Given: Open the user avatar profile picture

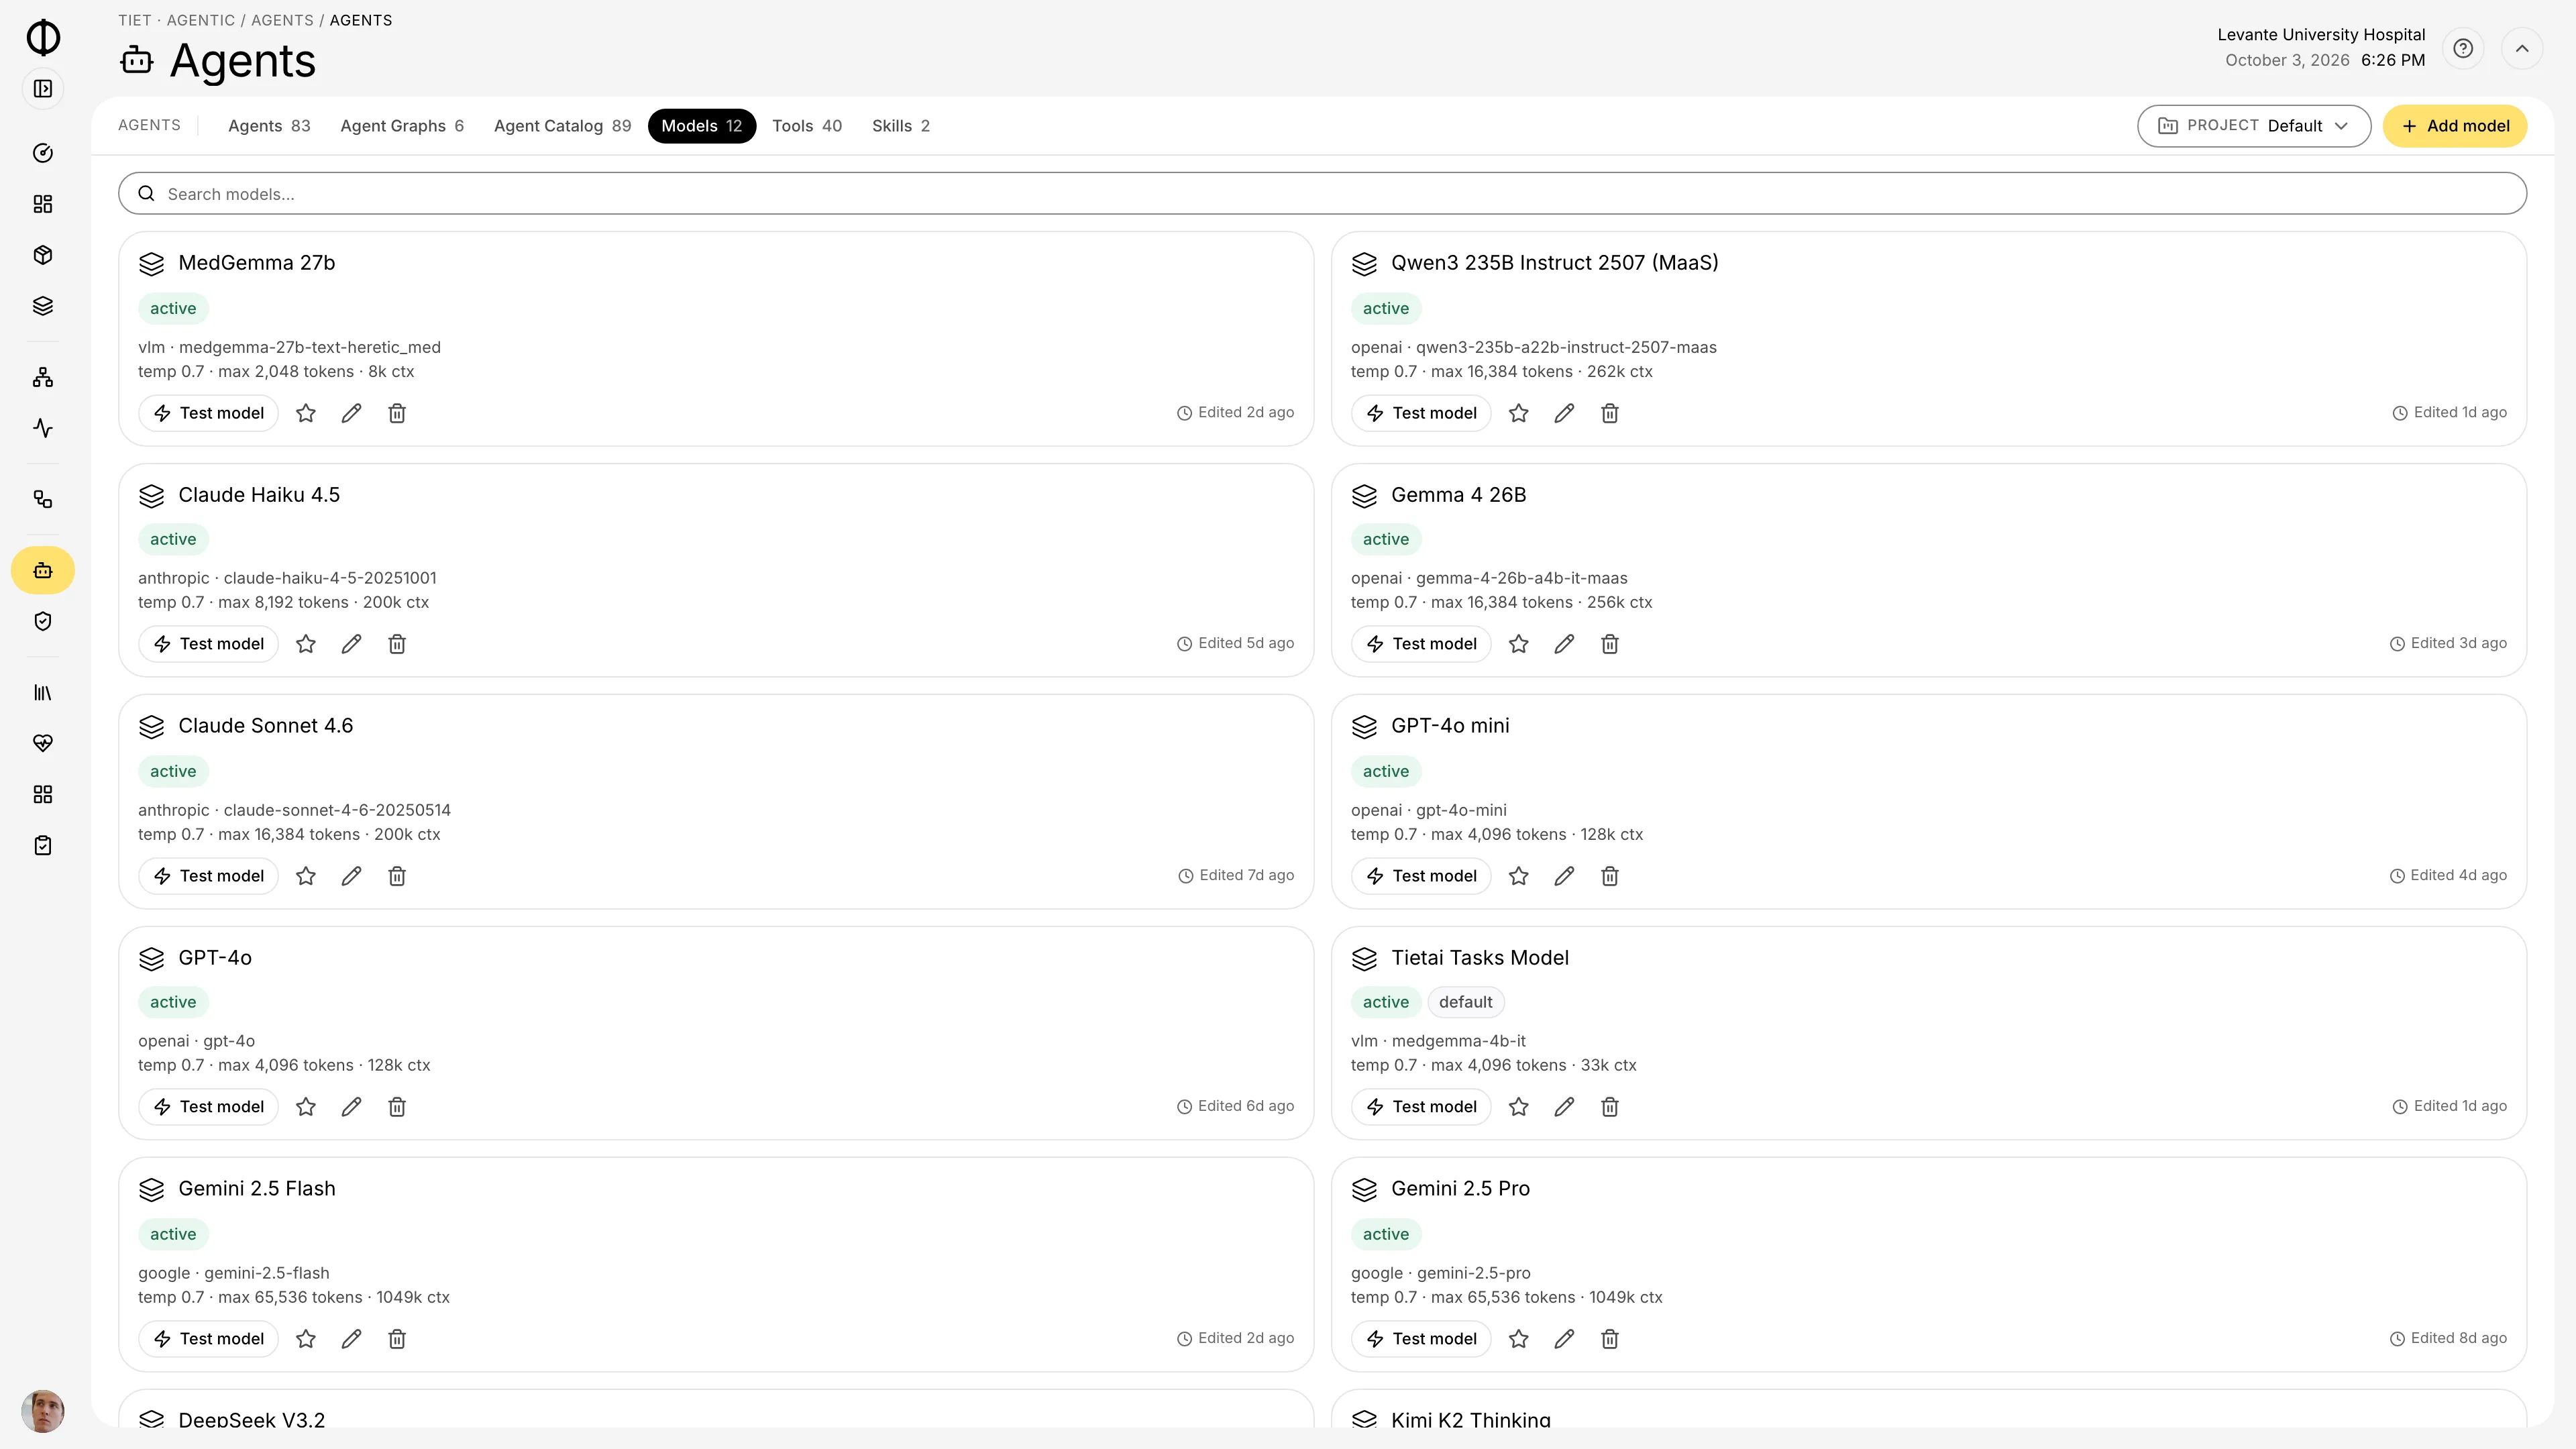Looking at the screenshot, I should tap(43, 1411).
